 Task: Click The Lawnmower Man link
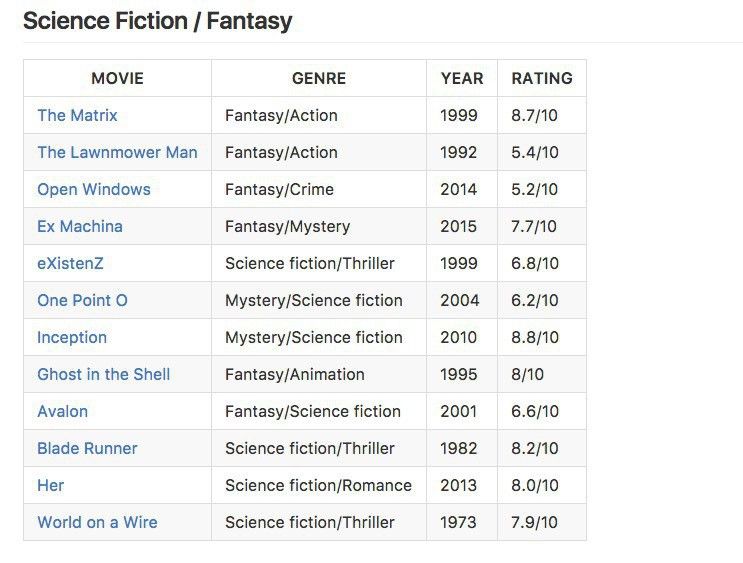[117, 153]
